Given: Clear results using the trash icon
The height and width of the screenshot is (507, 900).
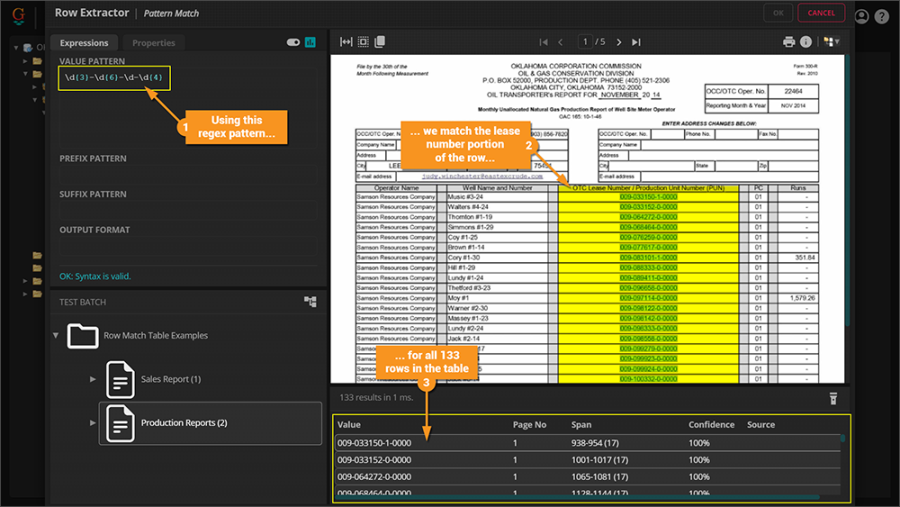Looking at the screenshot, I should coord(832,398).
